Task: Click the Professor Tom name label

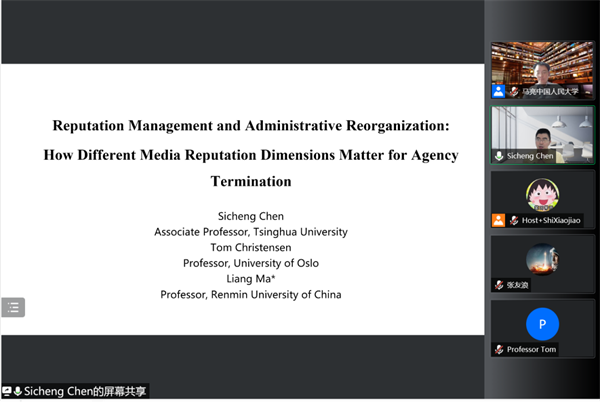Action: coord(532,349)
